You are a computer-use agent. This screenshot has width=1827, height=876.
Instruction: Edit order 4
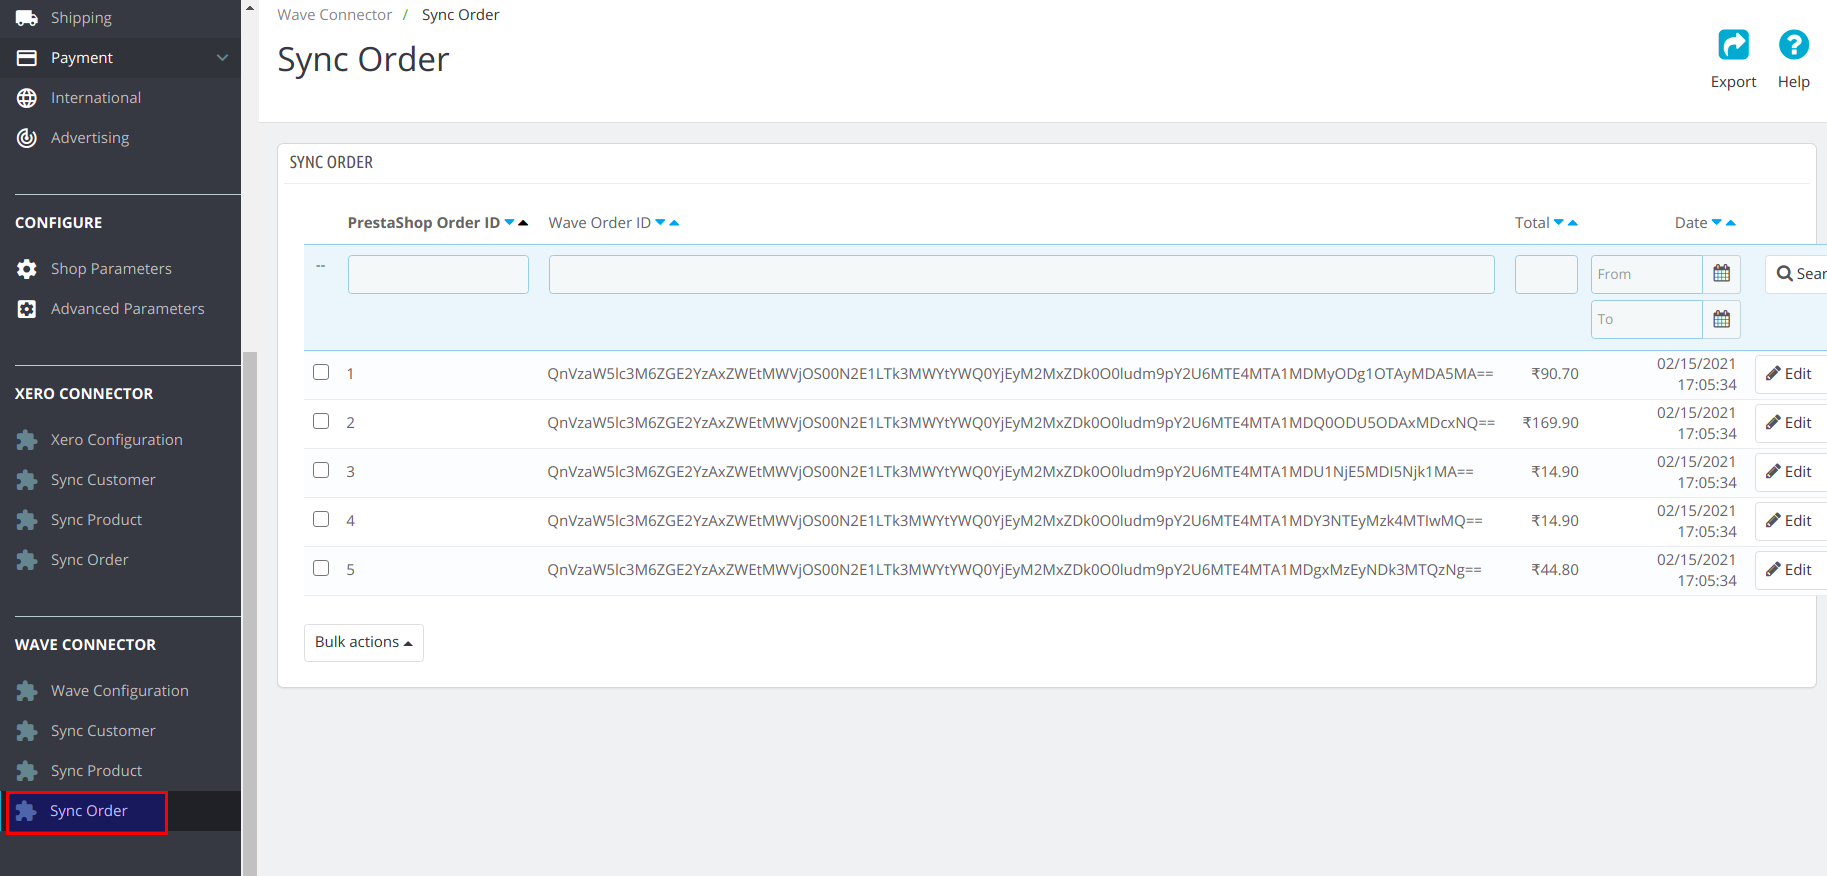(x=1790, y=521)
